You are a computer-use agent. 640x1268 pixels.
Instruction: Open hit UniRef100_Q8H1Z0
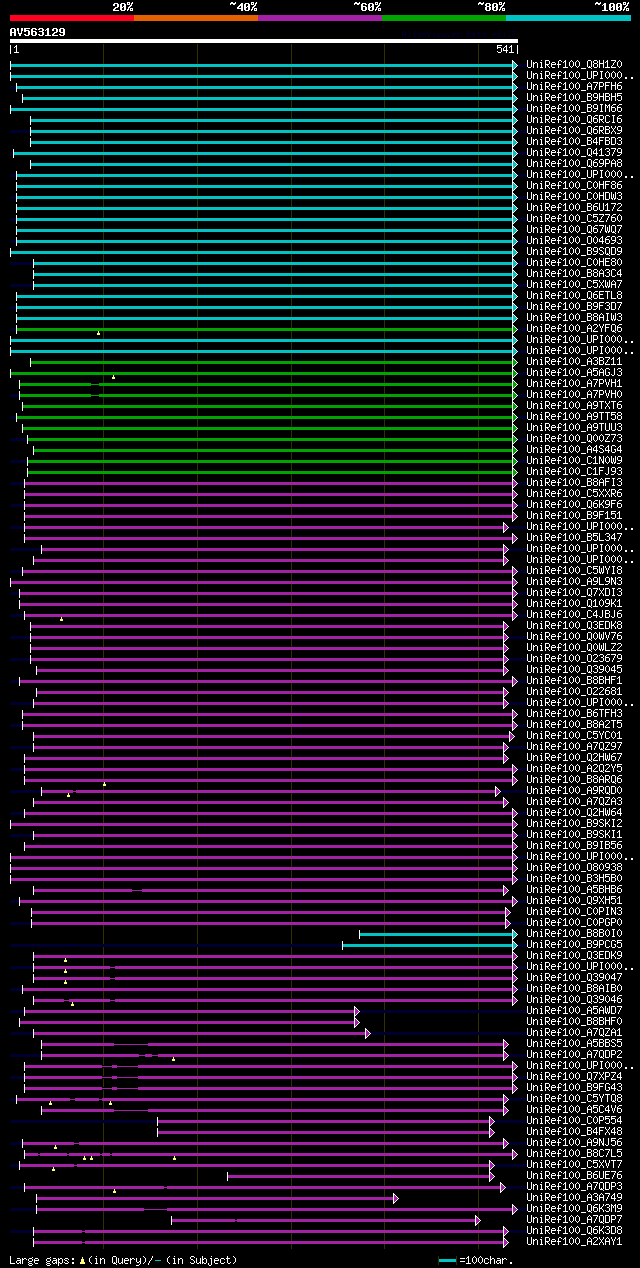click(x=574, y=65)
